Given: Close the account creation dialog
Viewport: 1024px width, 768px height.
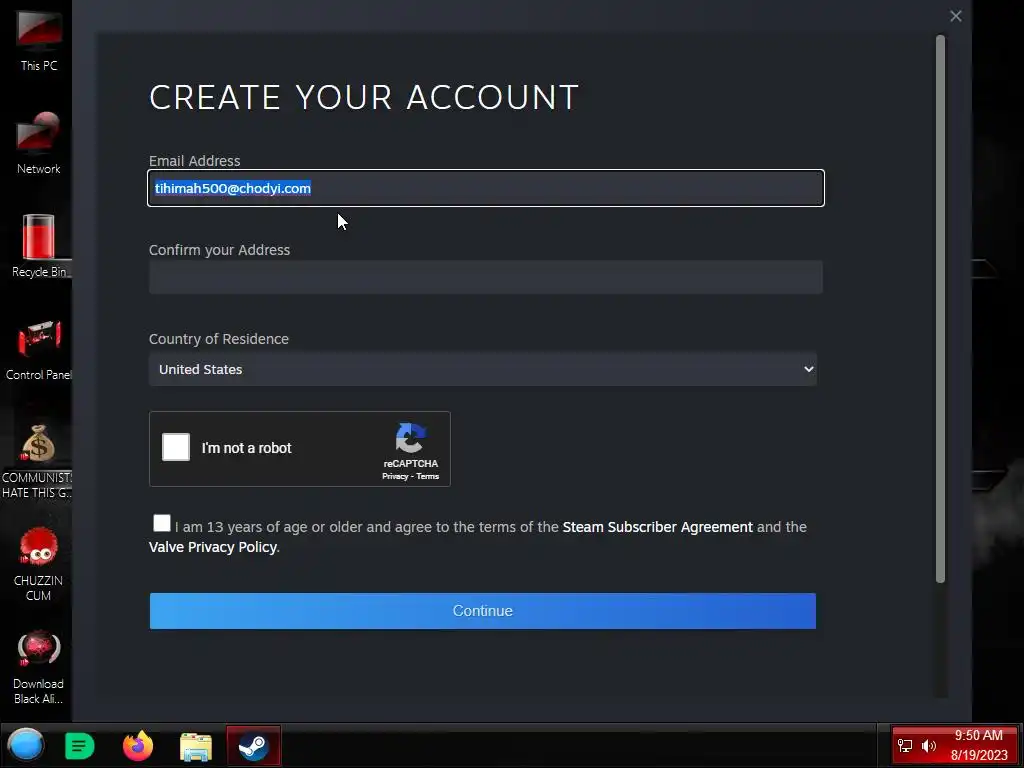Looking at the screenshot, I should 955,16.
